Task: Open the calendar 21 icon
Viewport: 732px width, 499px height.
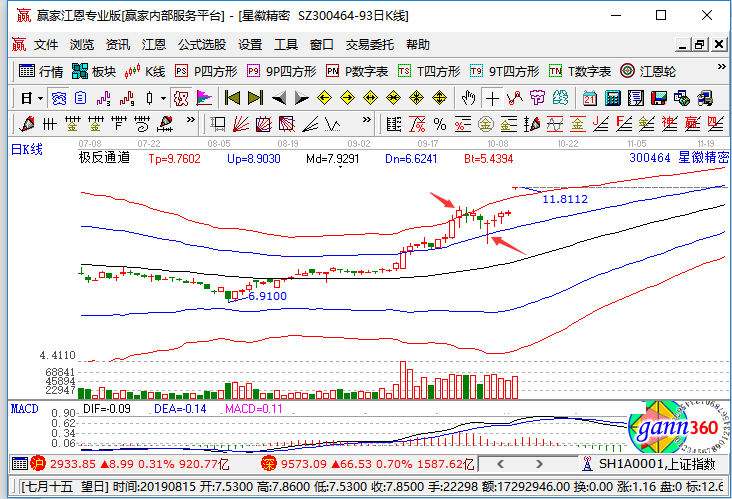Action: click(590, 98)
